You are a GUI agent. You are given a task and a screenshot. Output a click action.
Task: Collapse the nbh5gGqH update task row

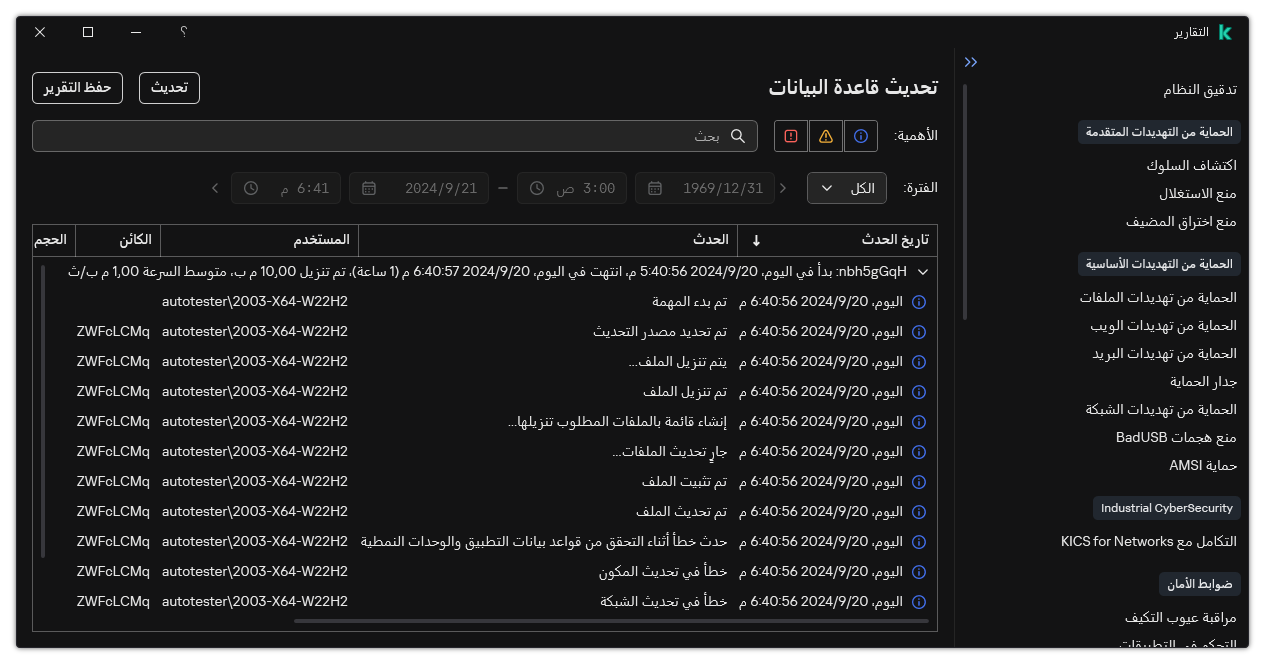[x=922, y=271]
